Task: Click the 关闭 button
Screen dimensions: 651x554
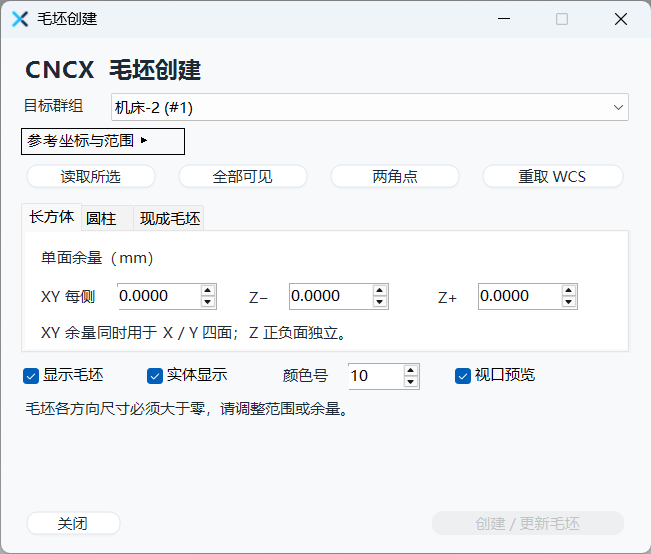Action: click(73, 523)
